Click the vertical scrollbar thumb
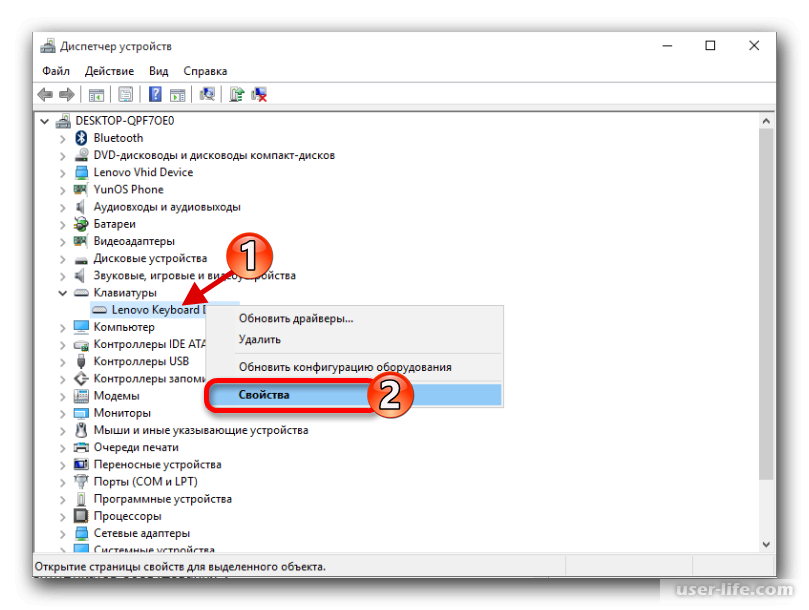The width and height of the screenshot is (809, 610). tap(766, 304)
